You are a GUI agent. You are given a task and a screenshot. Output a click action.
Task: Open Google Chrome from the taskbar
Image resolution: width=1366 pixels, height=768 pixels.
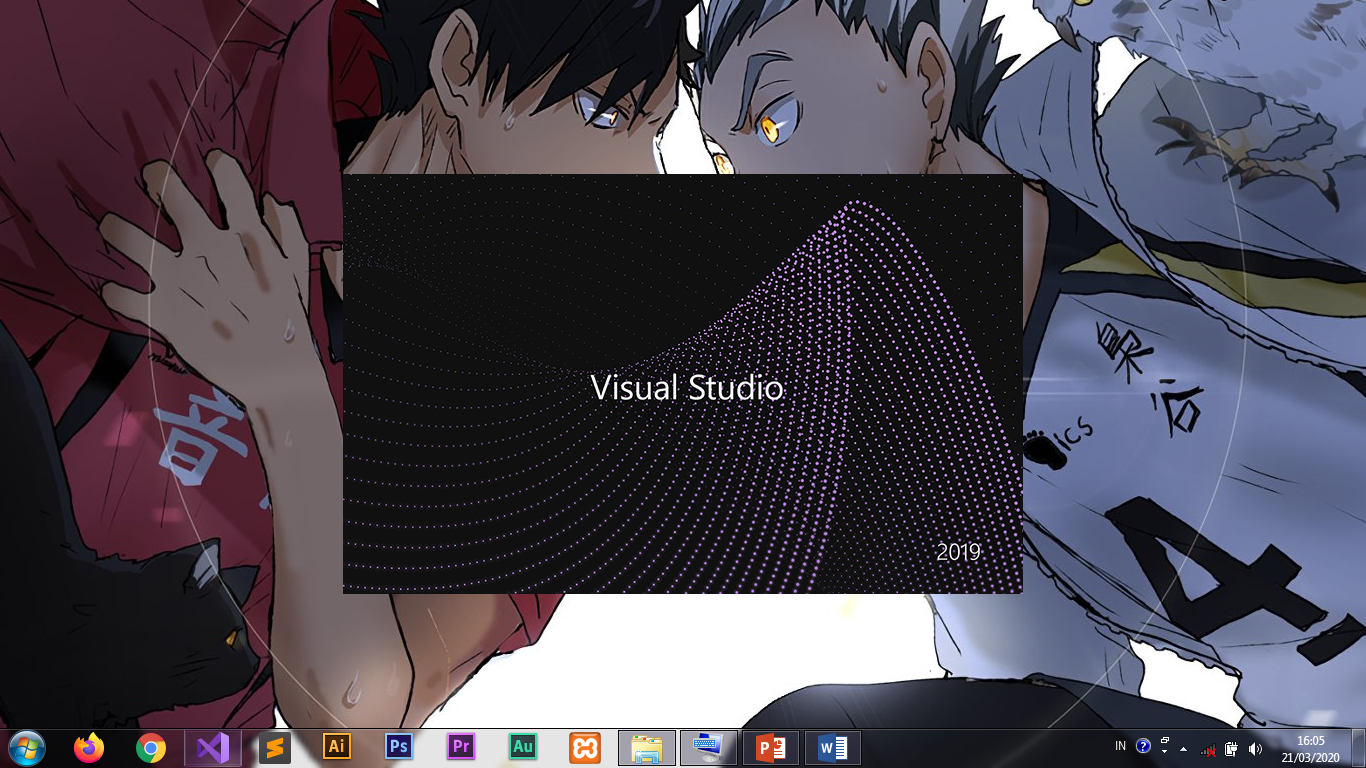[x=151, y=748]
